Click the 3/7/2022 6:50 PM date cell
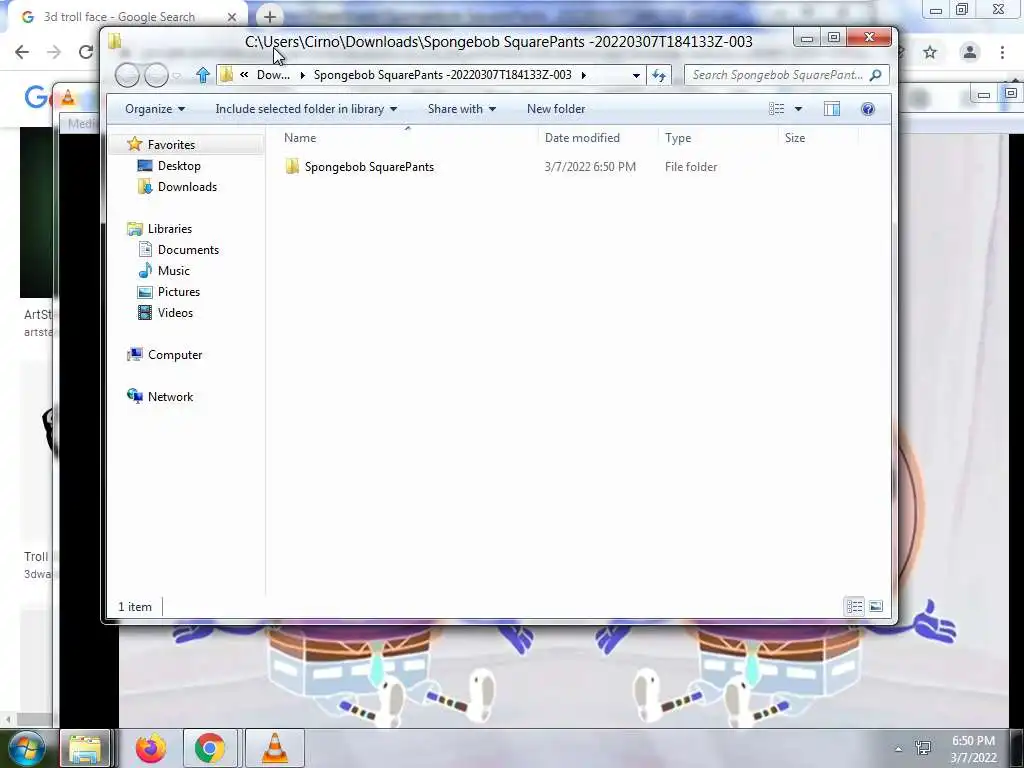The width and height of the screenshot is (1024, 768). (x=590, y=167)
